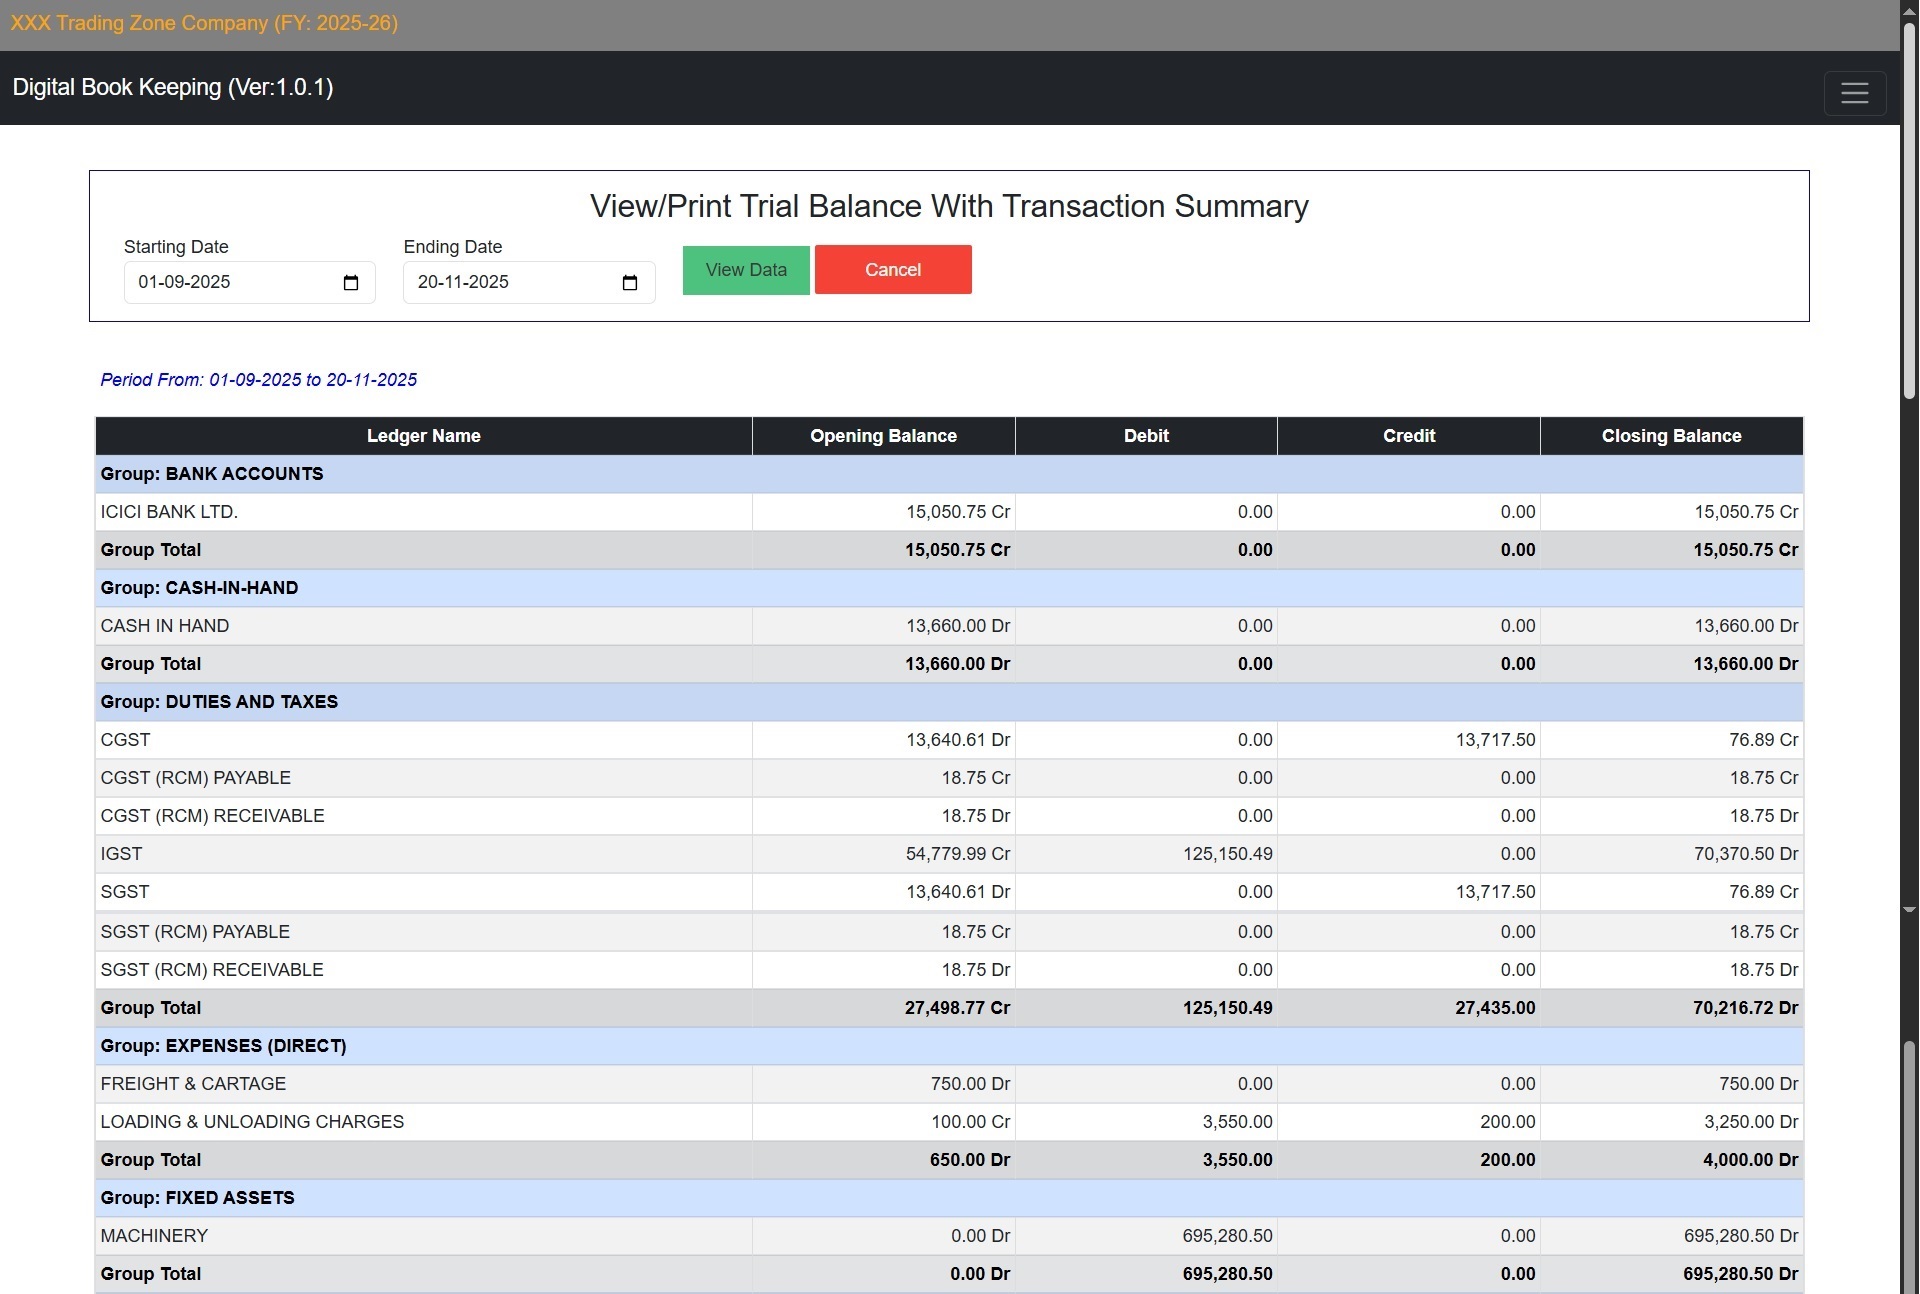Click XXX Trading Zone Company title text
1920x1294 pixels.
click(x=204, y=23)
